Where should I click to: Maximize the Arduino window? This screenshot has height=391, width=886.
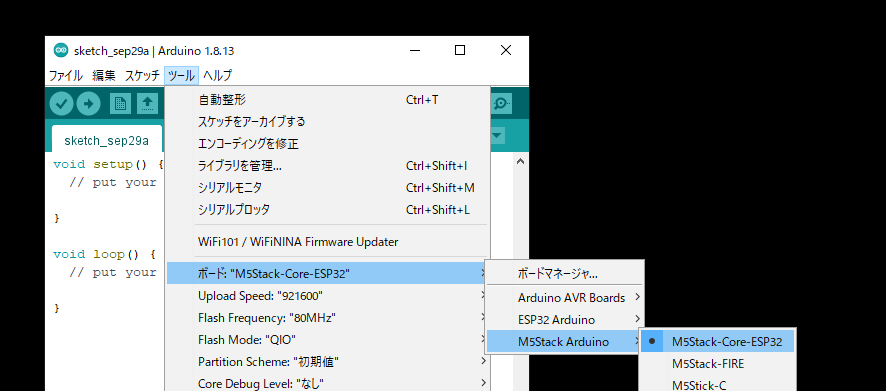coord(460,50)
